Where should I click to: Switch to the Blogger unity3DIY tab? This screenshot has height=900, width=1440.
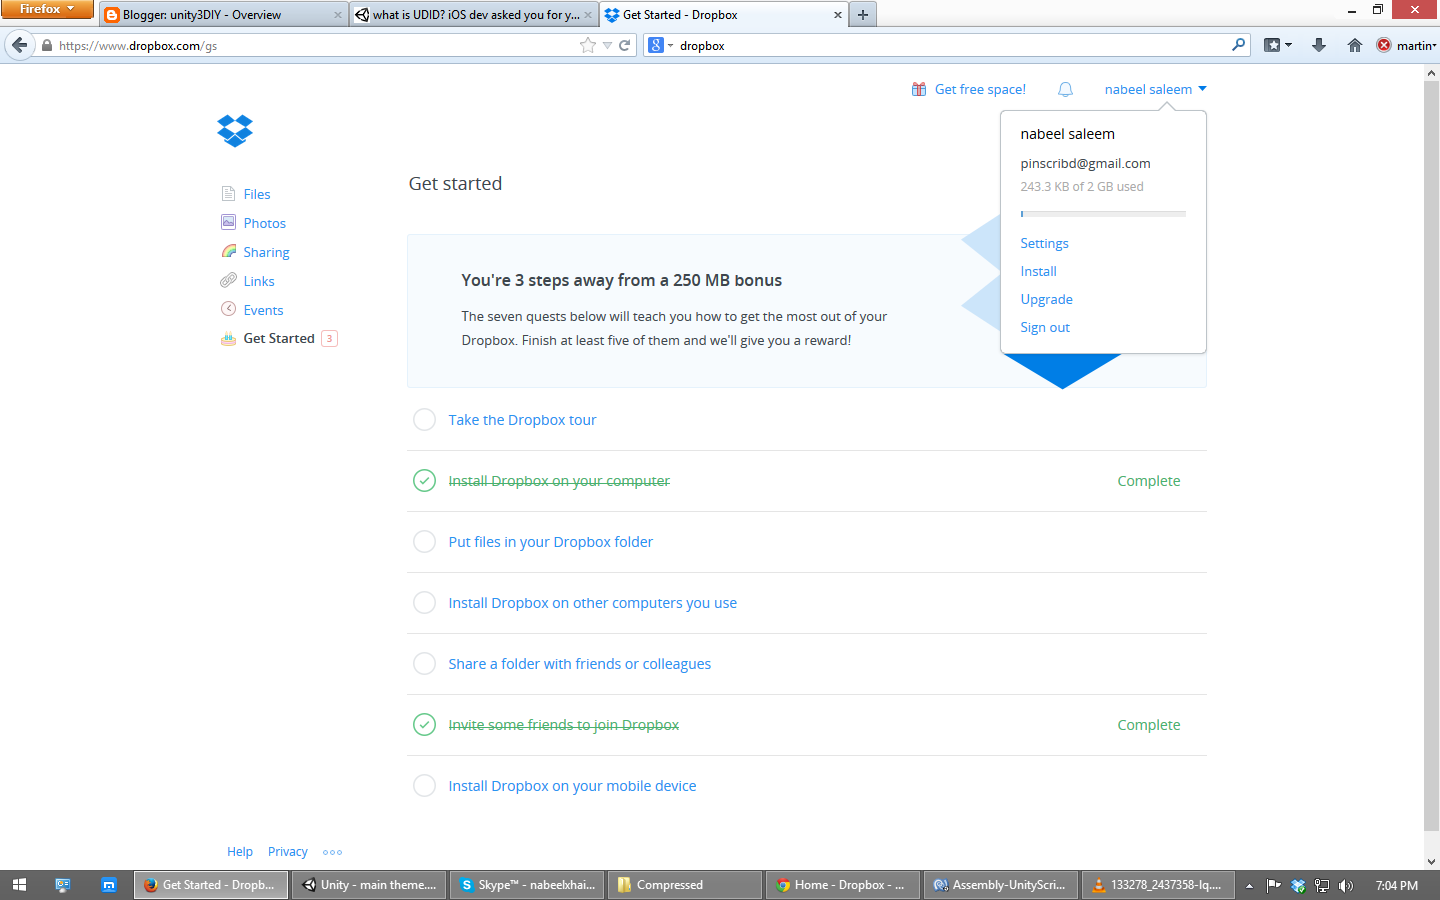coord(222,15)
